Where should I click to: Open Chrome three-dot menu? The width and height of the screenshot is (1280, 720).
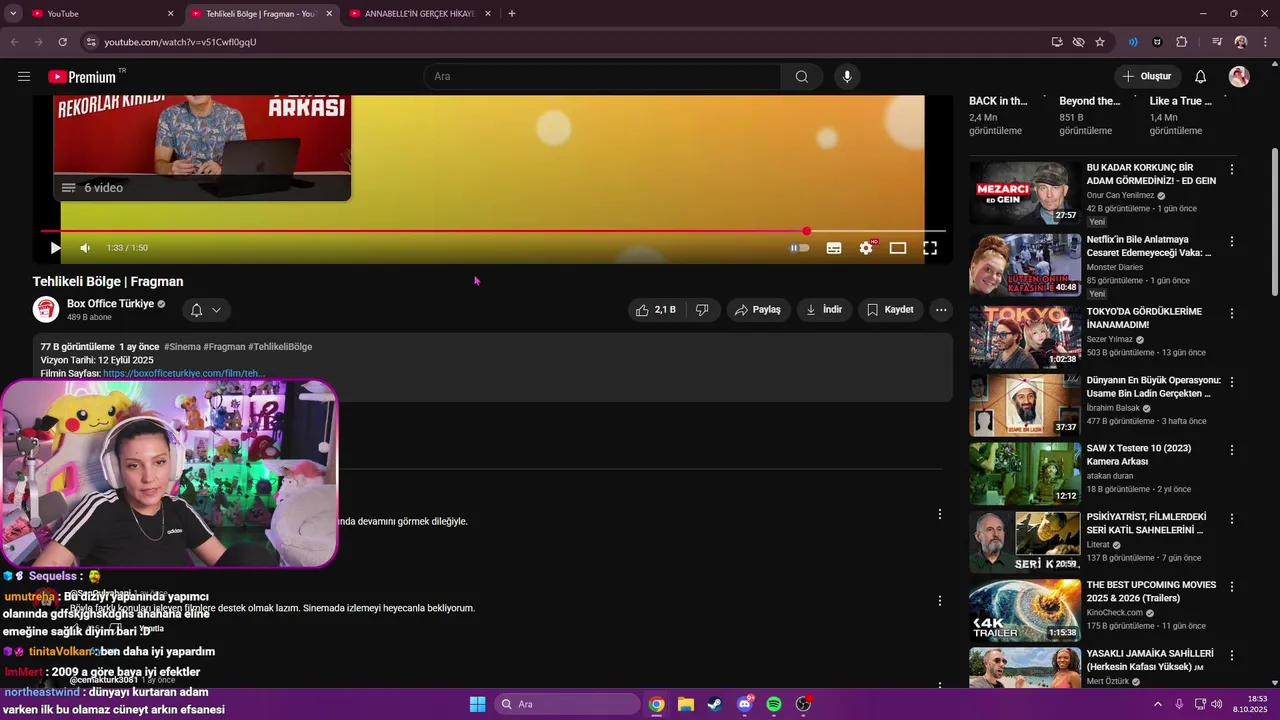click(1264, 42)
